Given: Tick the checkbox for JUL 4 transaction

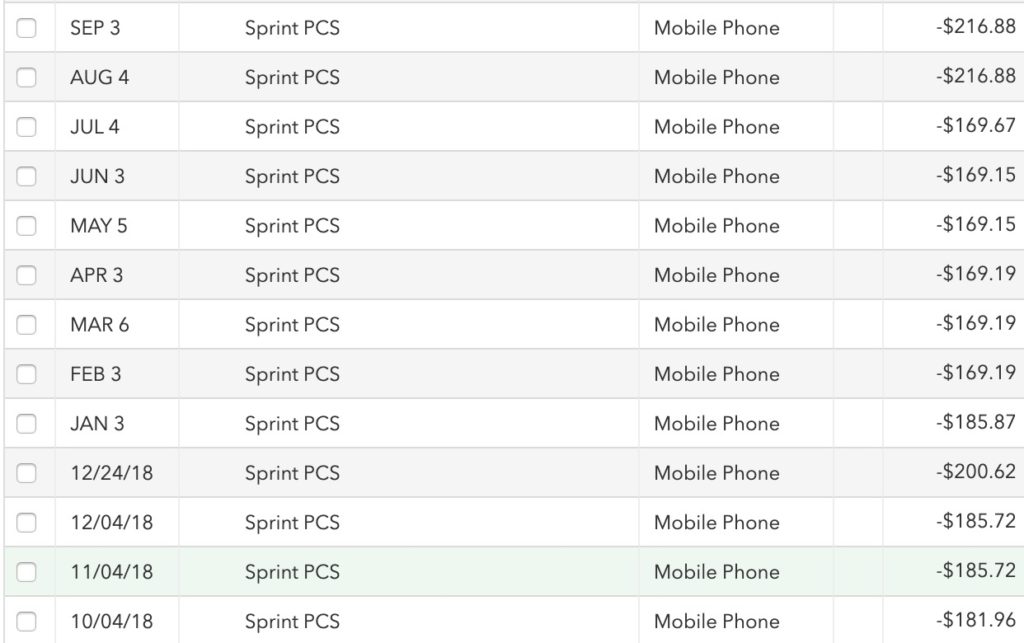Looking at the screenshot, I should (26, 127).
